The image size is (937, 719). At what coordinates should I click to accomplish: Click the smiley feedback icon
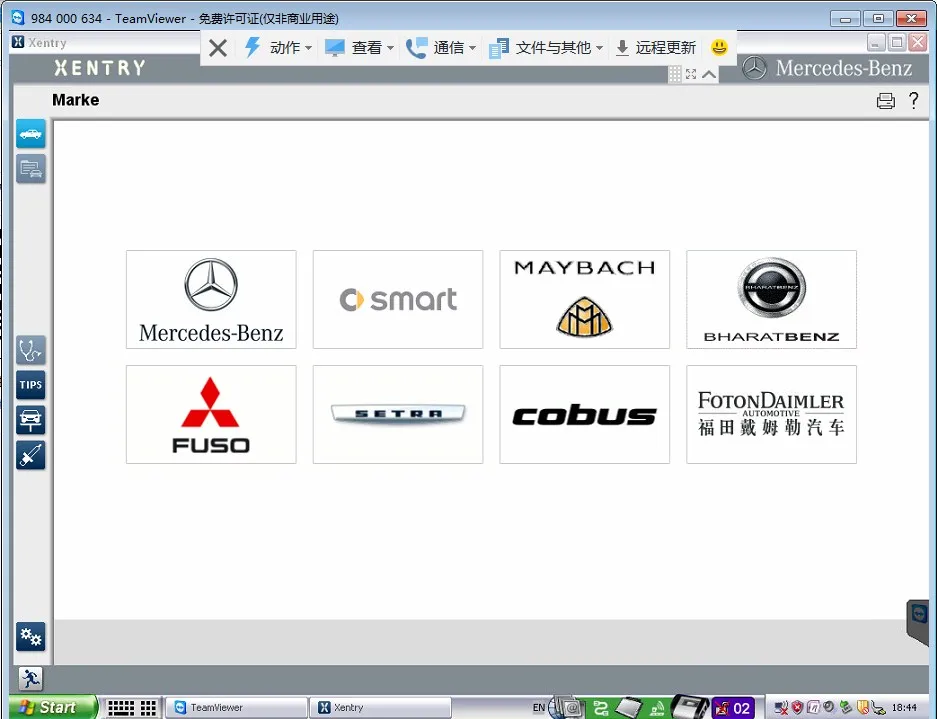(719, 47)
